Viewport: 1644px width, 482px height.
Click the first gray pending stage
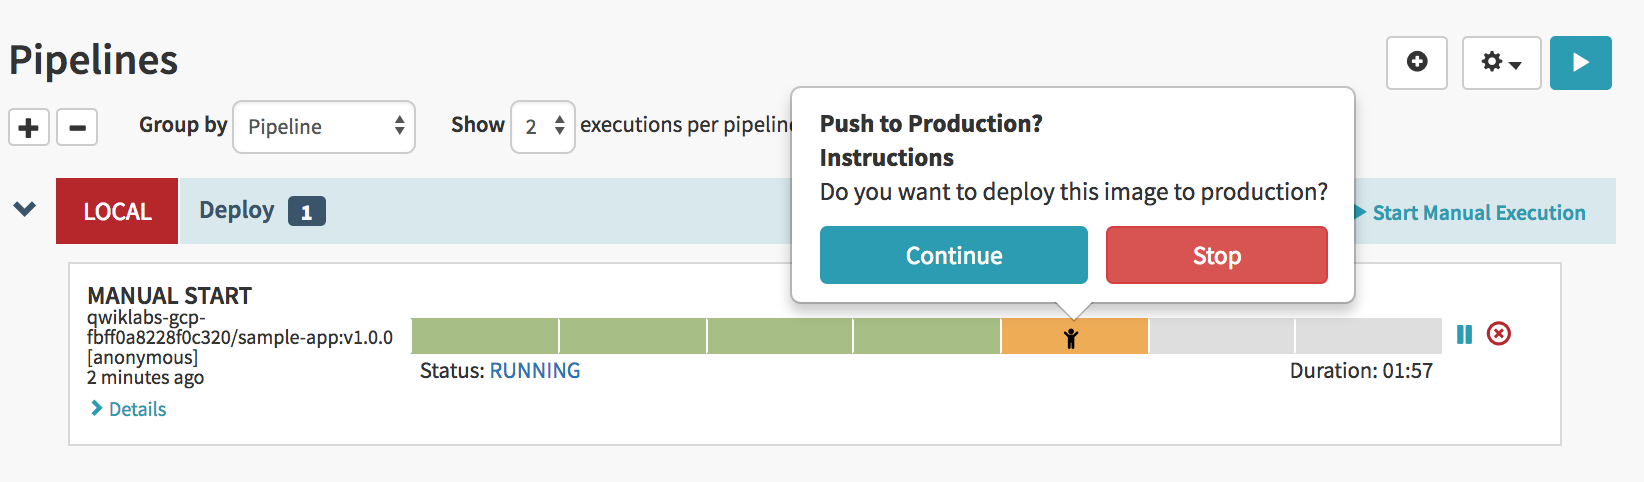[x=1221, y=336]
